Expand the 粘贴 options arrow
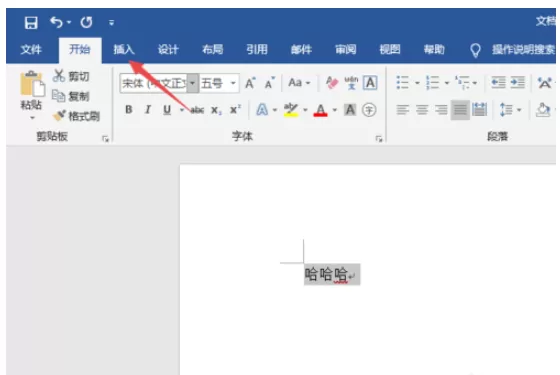Image resolution: width=560 pixels, height=375 pixels. click(32, 118)
